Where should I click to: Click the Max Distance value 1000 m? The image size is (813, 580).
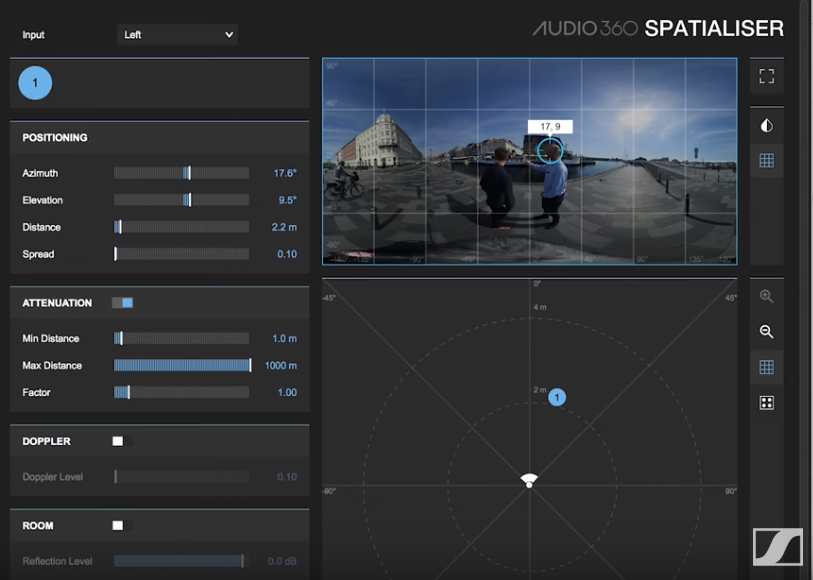pos(281,365)
